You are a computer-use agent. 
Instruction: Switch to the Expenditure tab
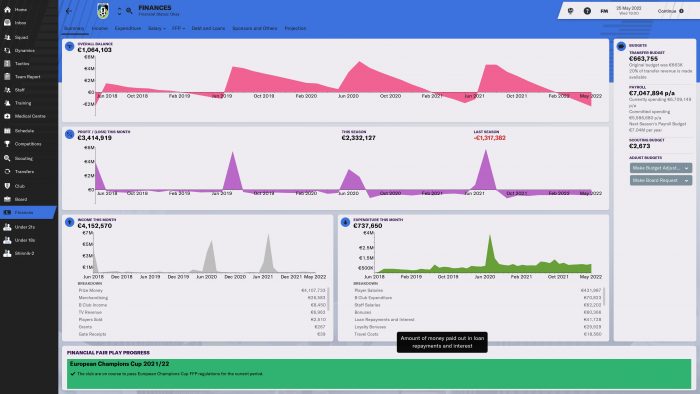click(128, 28)
